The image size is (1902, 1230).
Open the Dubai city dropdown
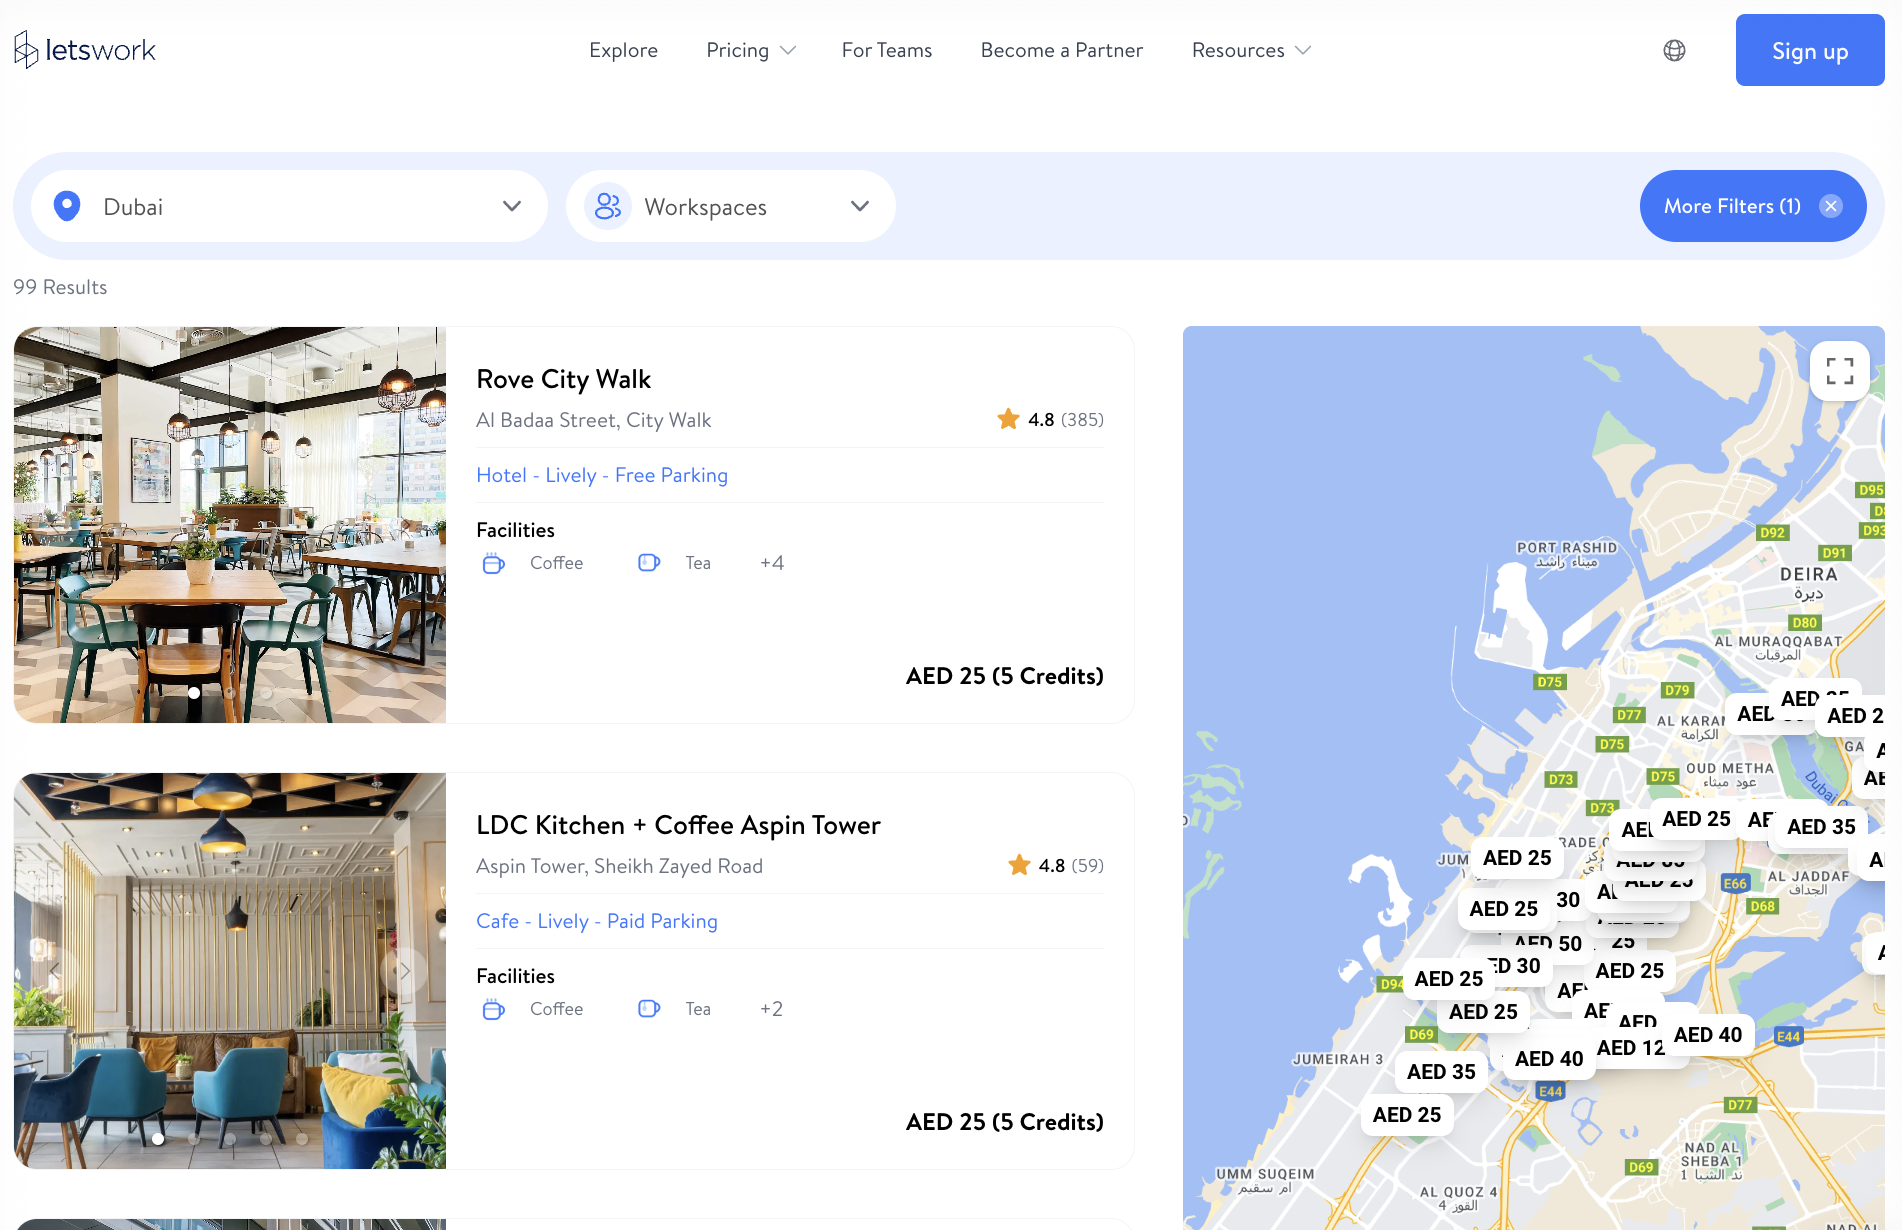(x=289, y=206)
